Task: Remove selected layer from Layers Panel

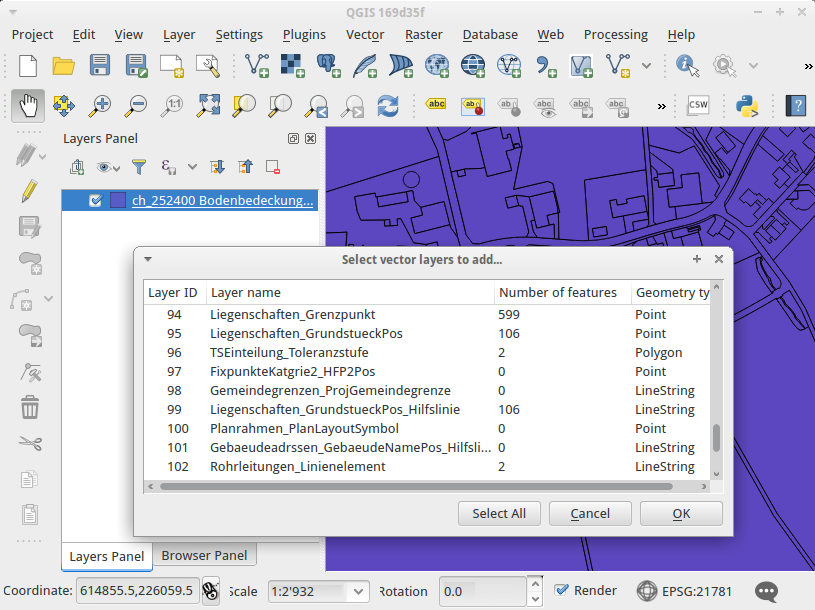Action: pos(273,167)
